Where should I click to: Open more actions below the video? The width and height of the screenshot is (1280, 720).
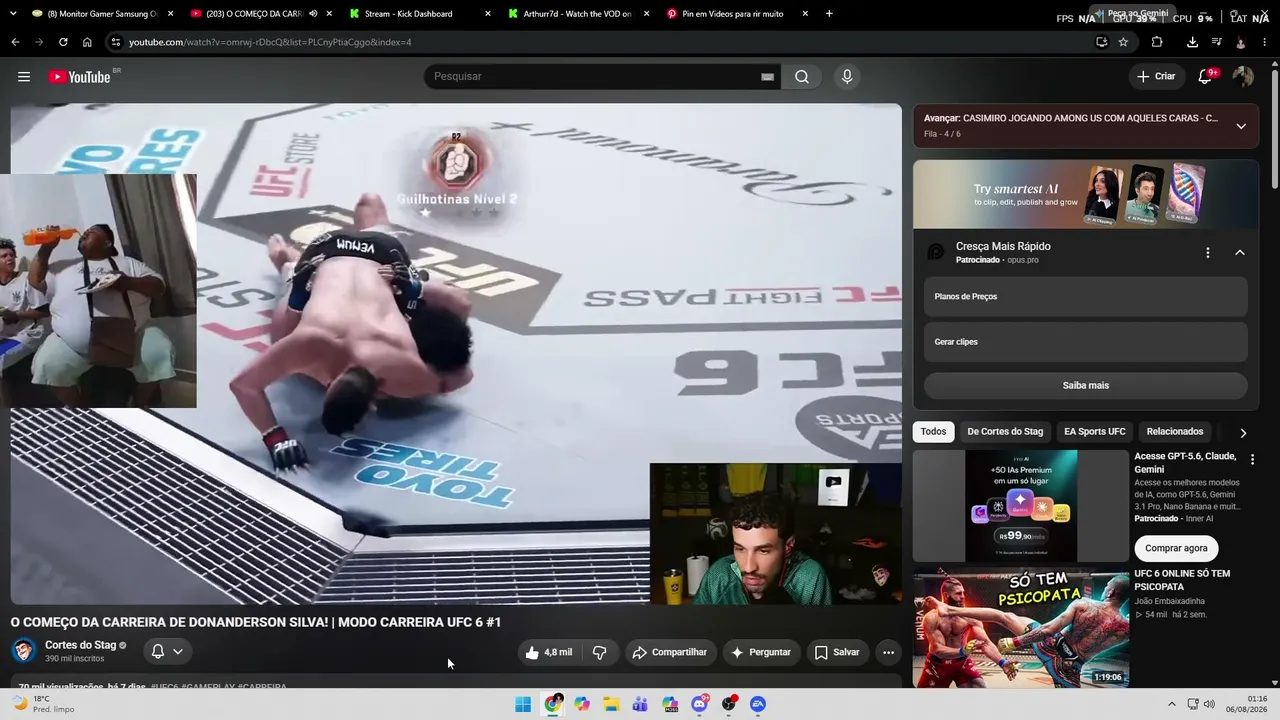click(x=888, y=652)
